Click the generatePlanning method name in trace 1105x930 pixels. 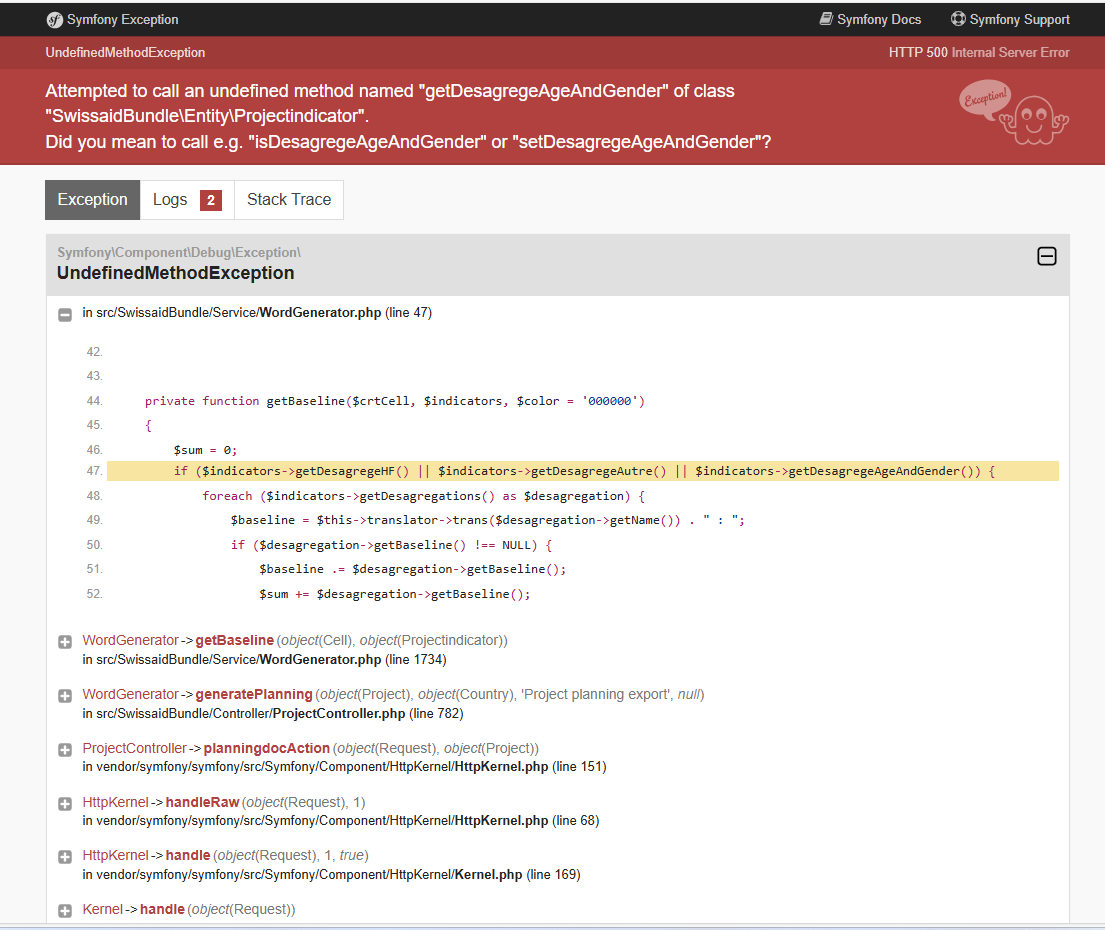[254, 695]
